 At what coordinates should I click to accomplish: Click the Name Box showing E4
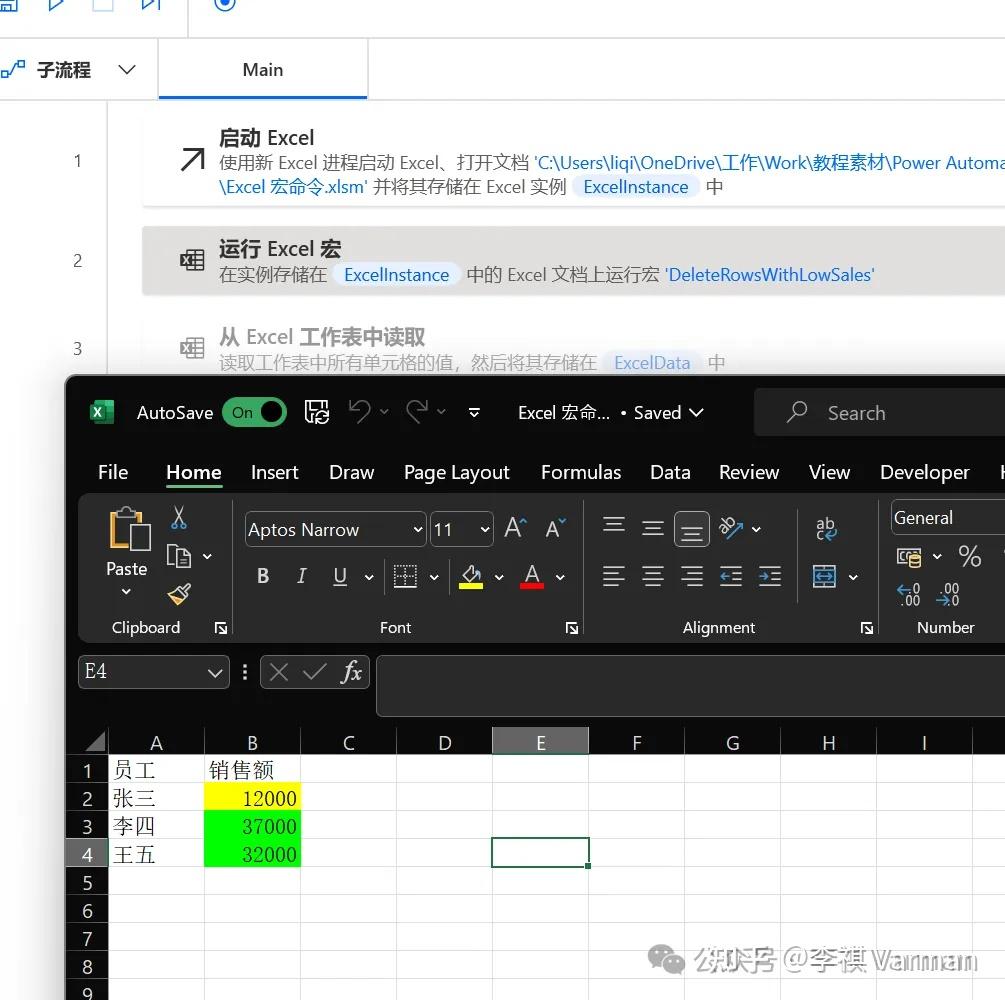pyautogui.click(x=154, y=672)
